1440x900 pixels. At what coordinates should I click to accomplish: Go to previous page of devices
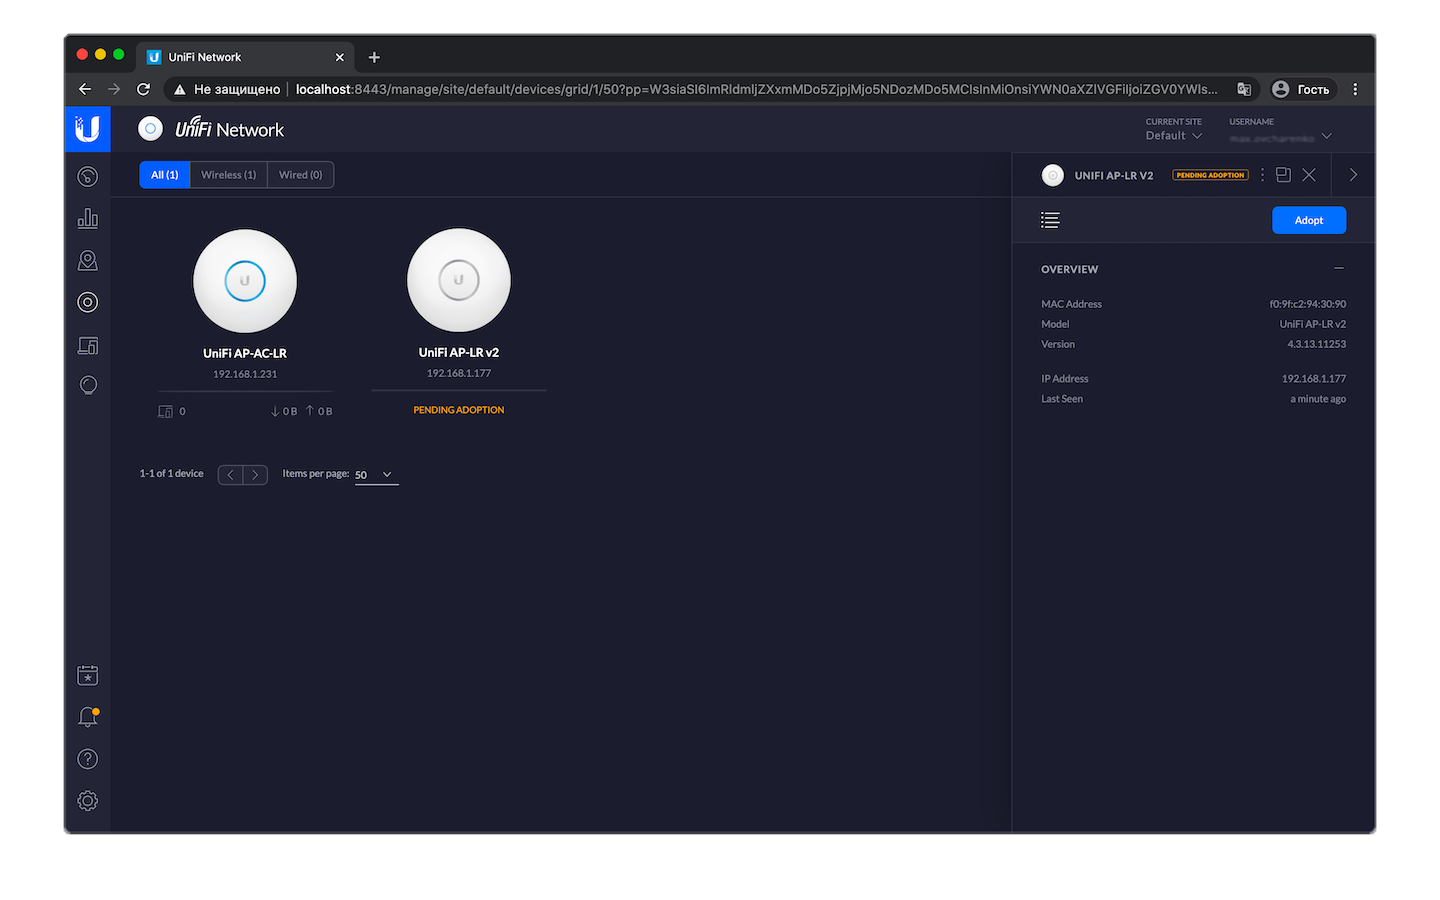pos(230,475)
